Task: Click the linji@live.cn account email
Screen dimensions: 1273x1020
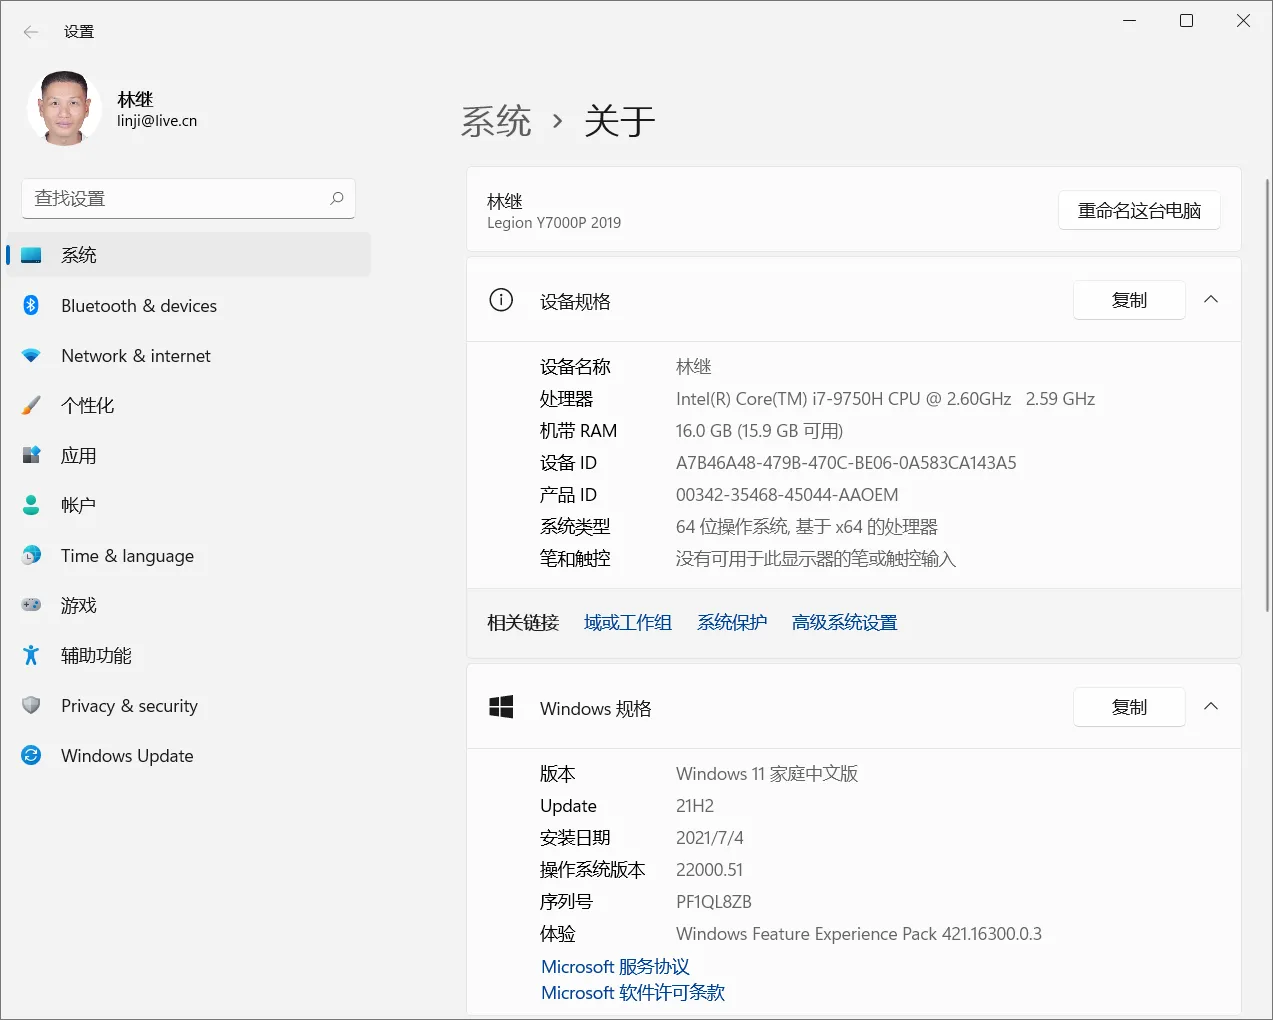Action: tap(157, 121)
